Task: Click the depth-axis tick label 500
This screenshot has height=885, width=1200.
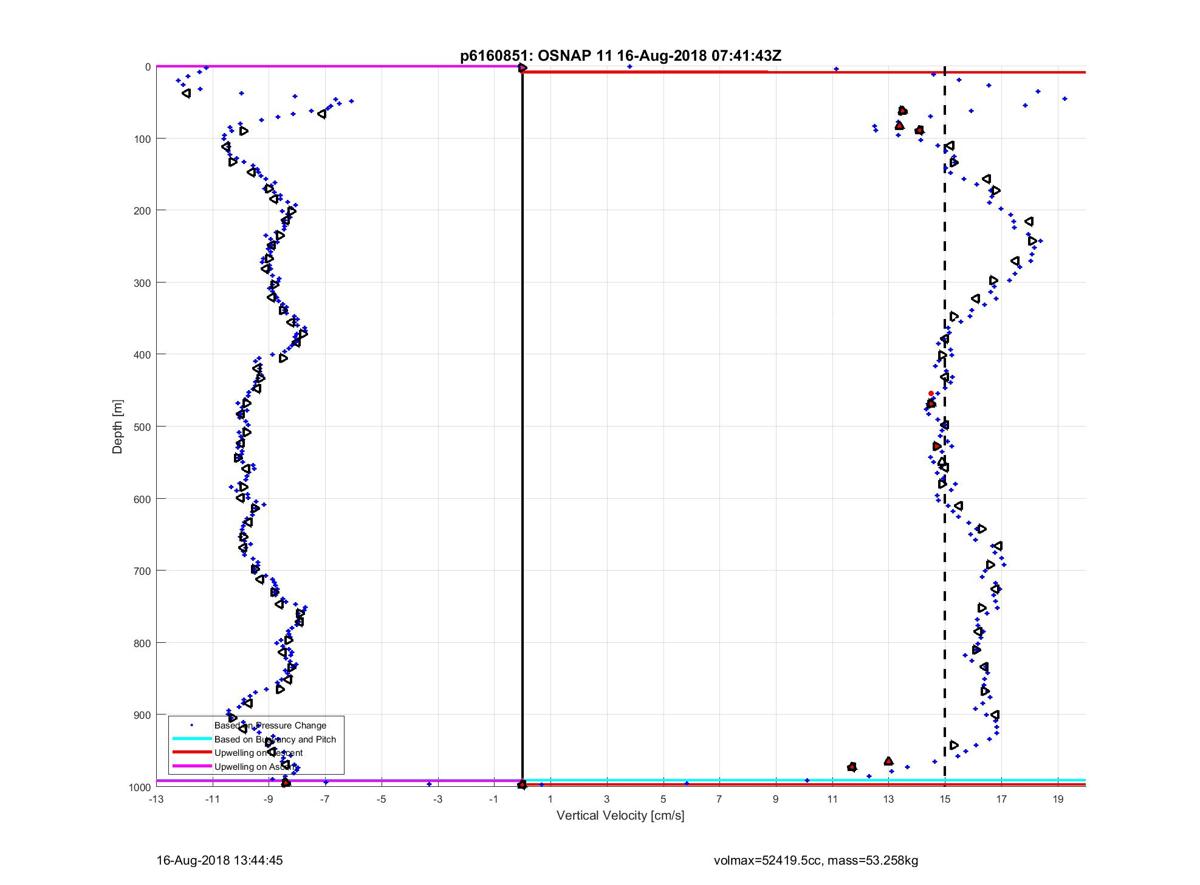Action: coord(142,426)
